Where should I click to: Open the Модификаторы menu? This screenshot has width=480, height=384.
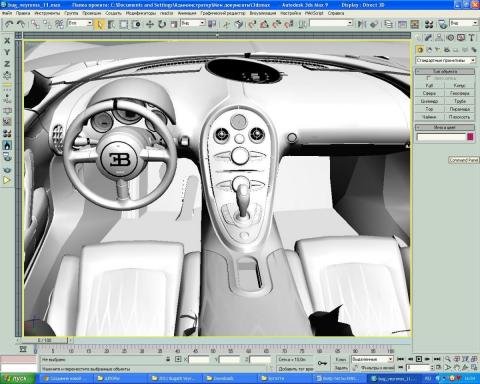(141, 13)
